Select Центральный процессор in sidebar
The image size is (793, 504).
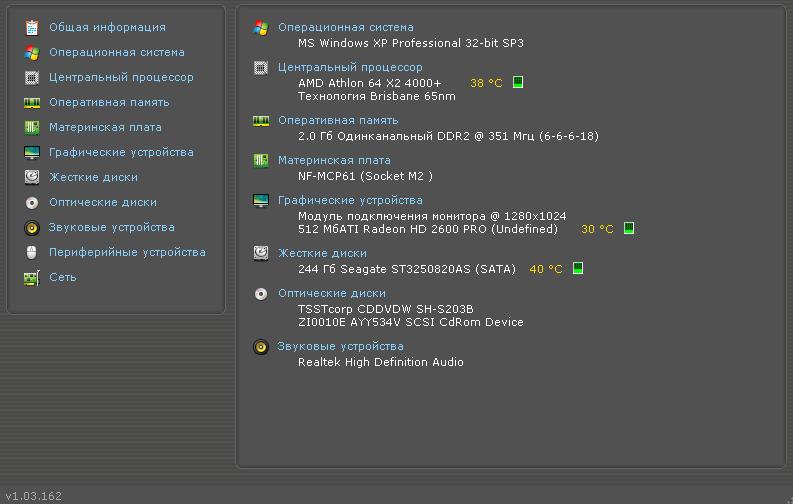[121, 77]
